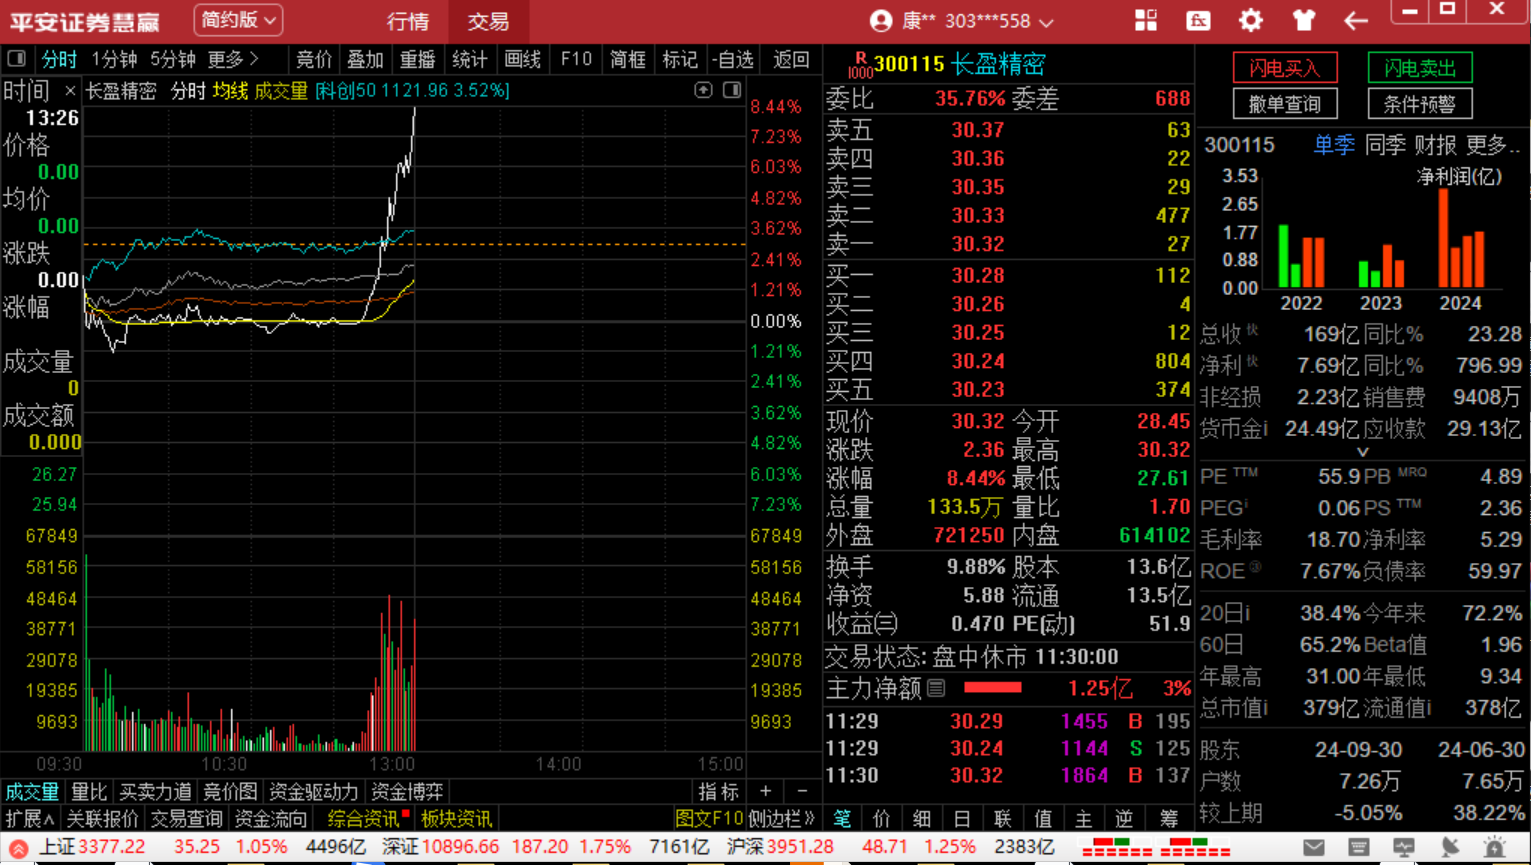This screenshot has width=1531, height=865.
Task: Open the multi-window layout grid icon
Action: click(x=1146, y=20)
